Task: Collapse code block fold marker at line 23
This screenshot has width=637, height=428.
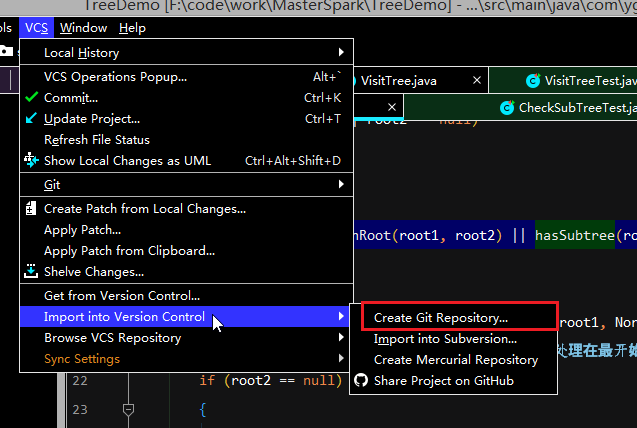Action: [x=128, y=409]
